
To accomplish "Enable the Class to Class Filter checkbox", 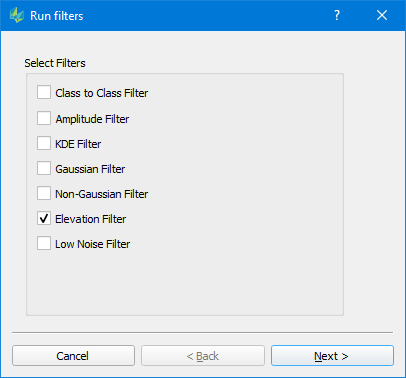I will click(x=44, y=92).
